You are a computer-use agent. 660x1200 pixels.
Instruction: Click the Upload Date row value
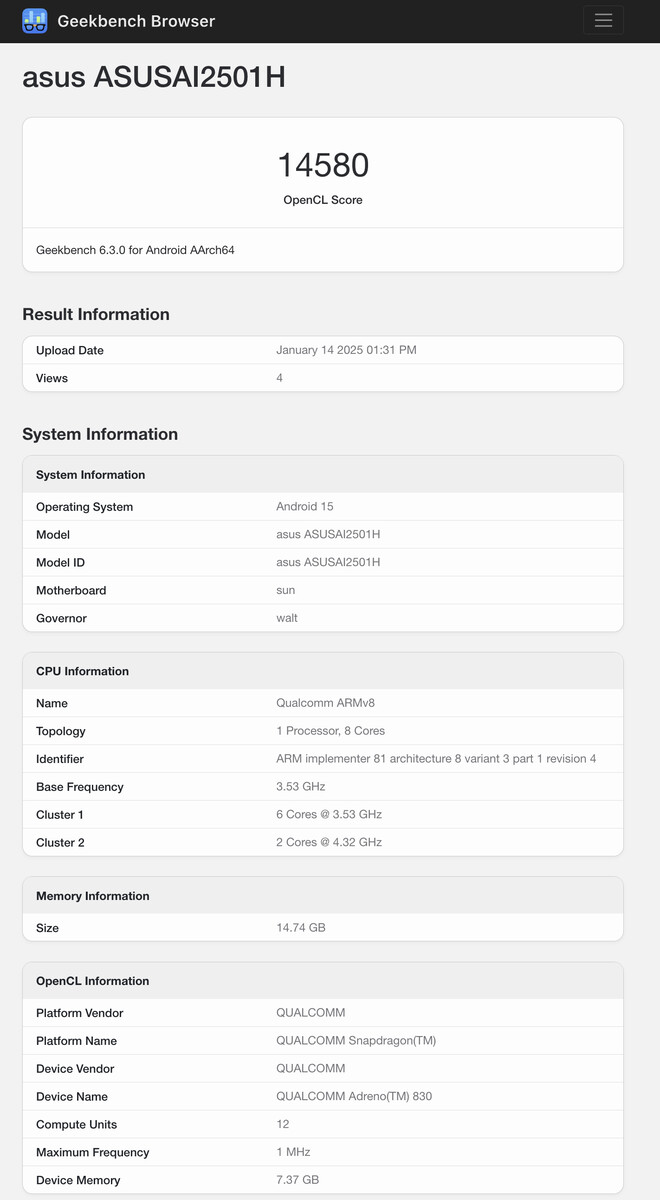pos(346,350)
